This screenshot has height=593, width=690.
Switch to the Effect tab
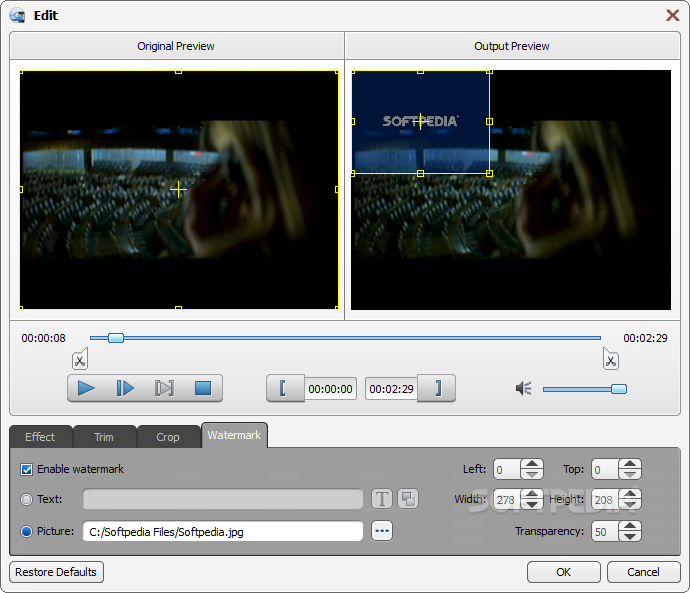pos(40,437)
